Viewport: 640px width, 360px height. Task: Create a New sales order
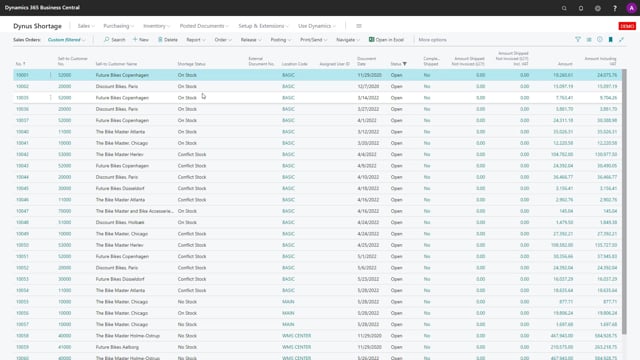tap(140, 40)
